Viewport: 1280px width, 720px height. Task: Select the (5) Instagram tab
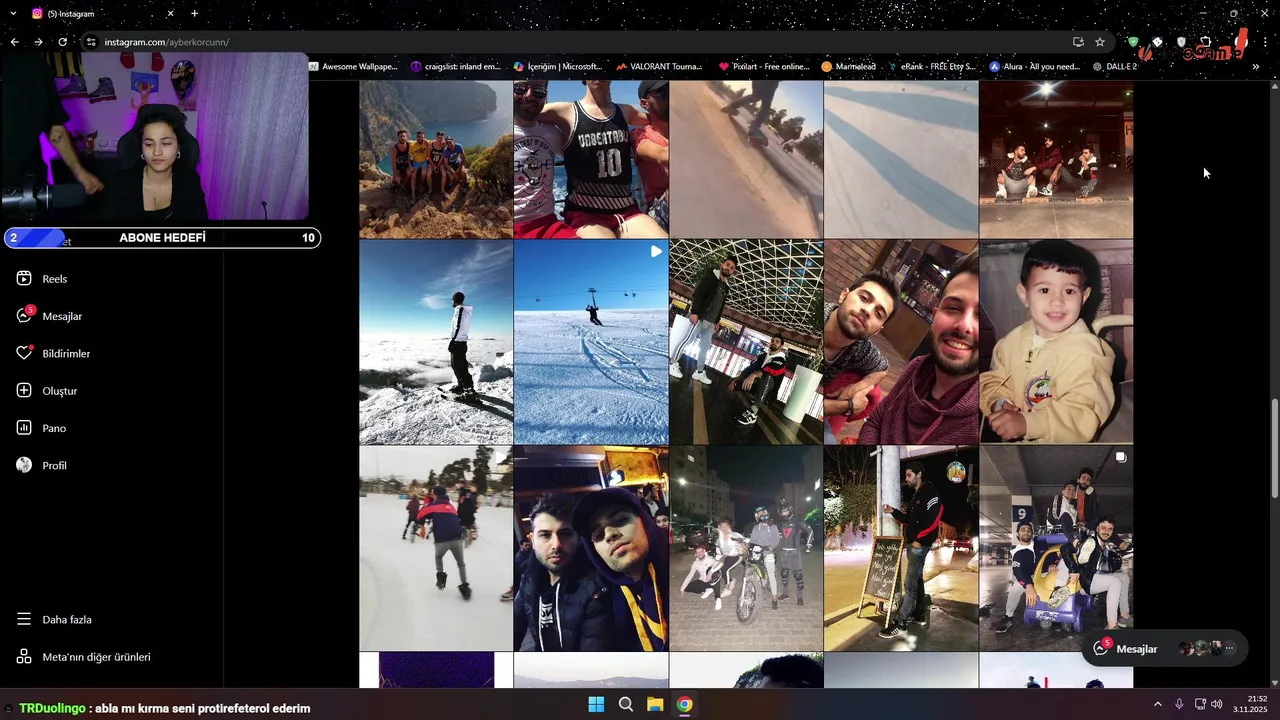(x=102, y=14)
